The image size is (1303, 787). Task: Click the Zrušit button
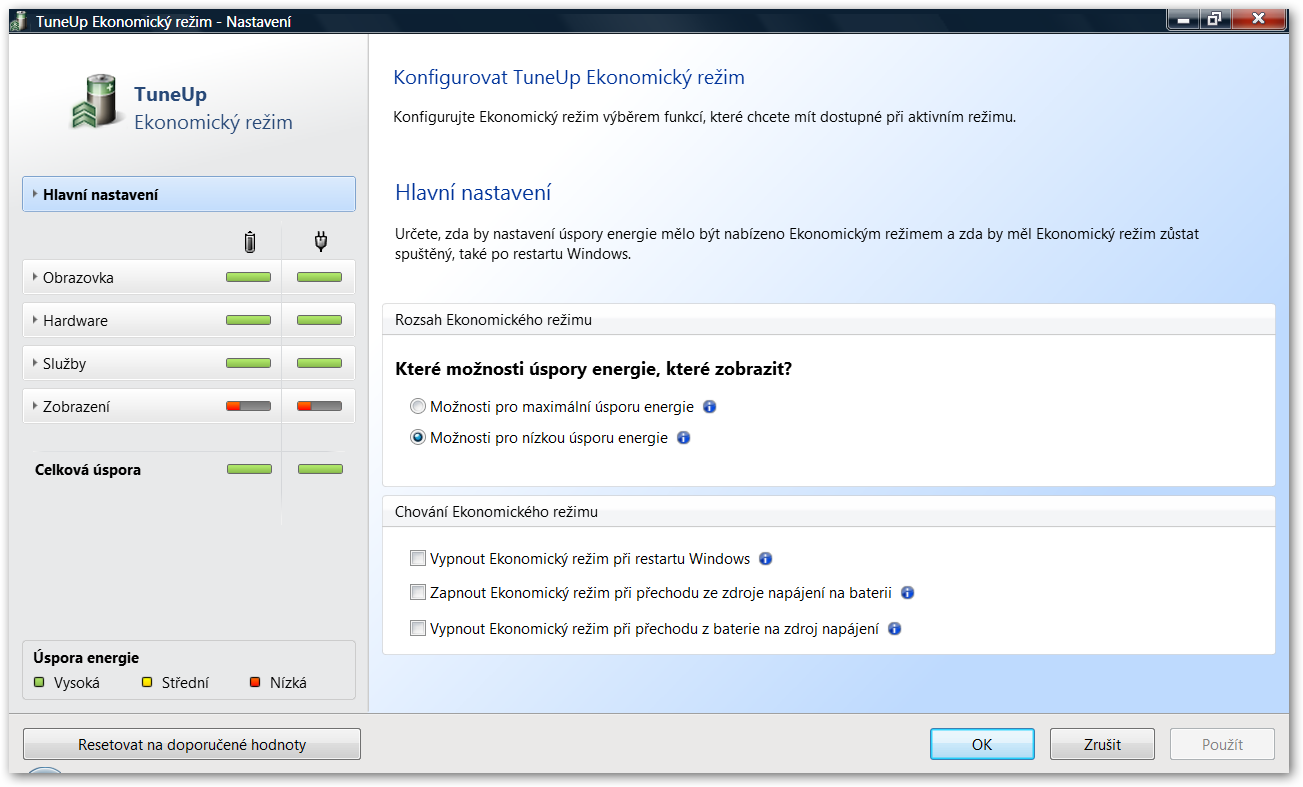[1102, 744]
